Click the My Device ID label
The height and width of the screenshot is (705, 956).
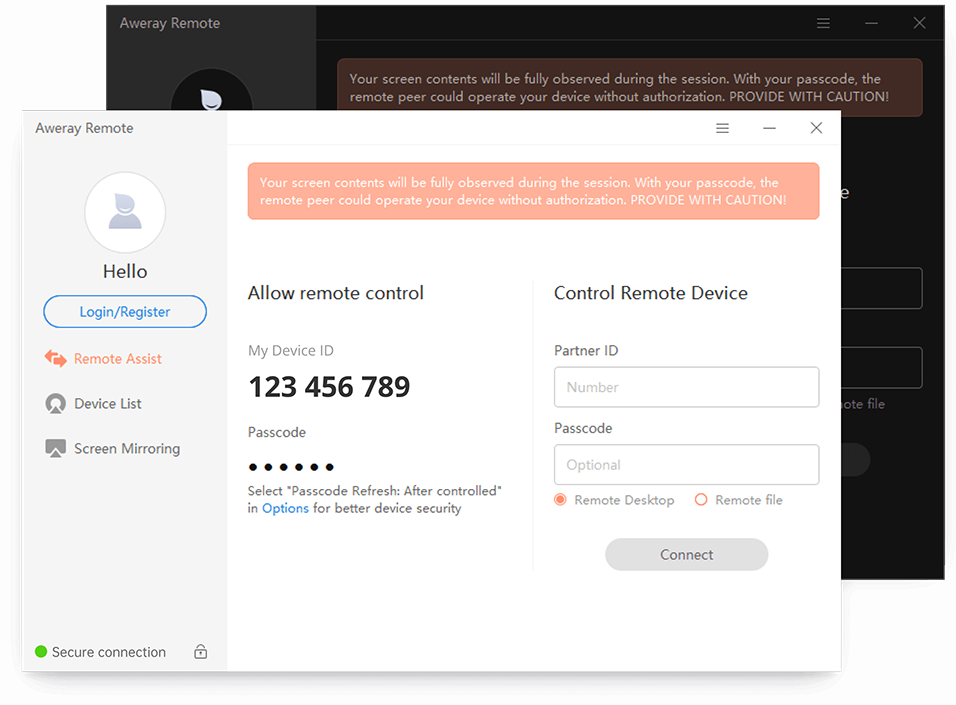coord(291,351)
